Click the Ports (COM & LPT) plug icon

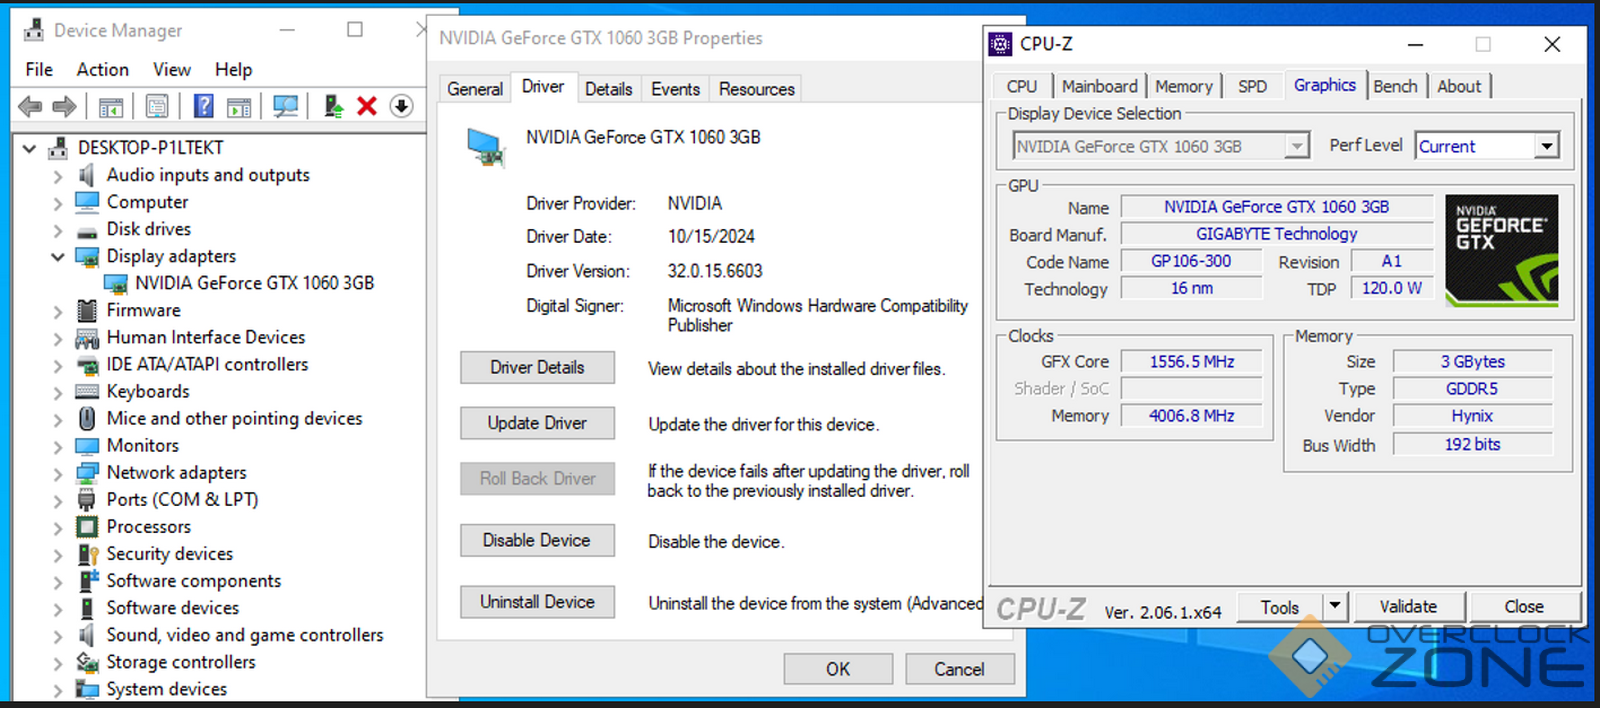coord(88,499)
